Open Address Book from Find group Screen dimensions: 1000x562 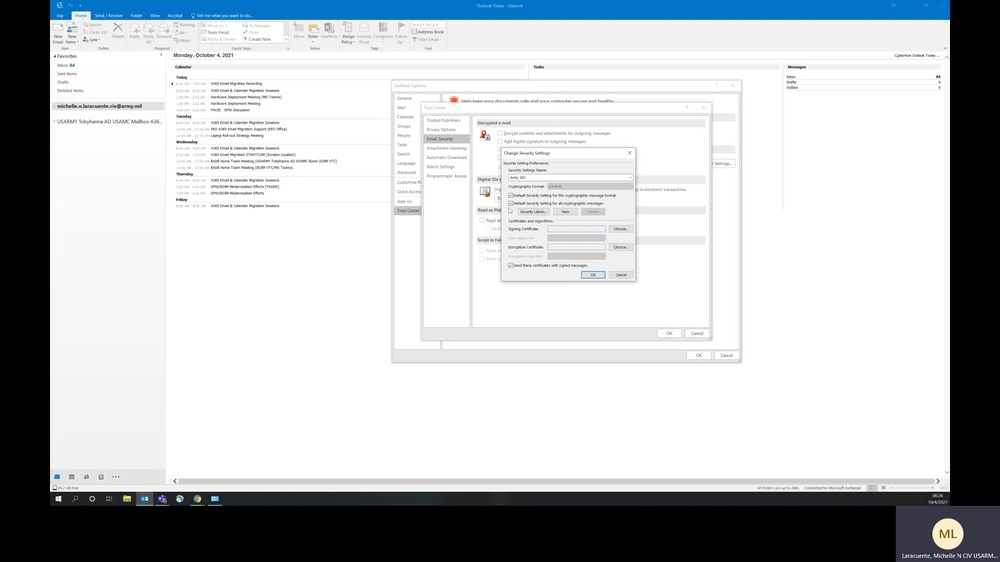(432, 32)
